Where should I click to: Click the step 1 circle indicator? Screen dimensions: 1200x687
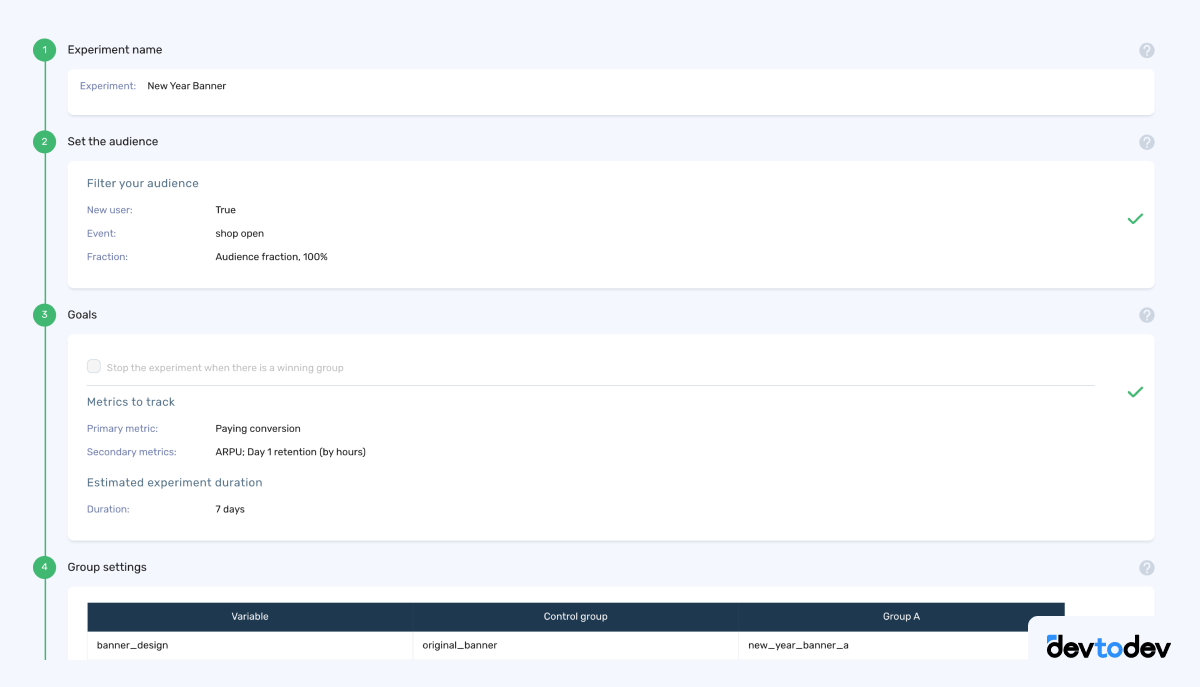[44, 49]
